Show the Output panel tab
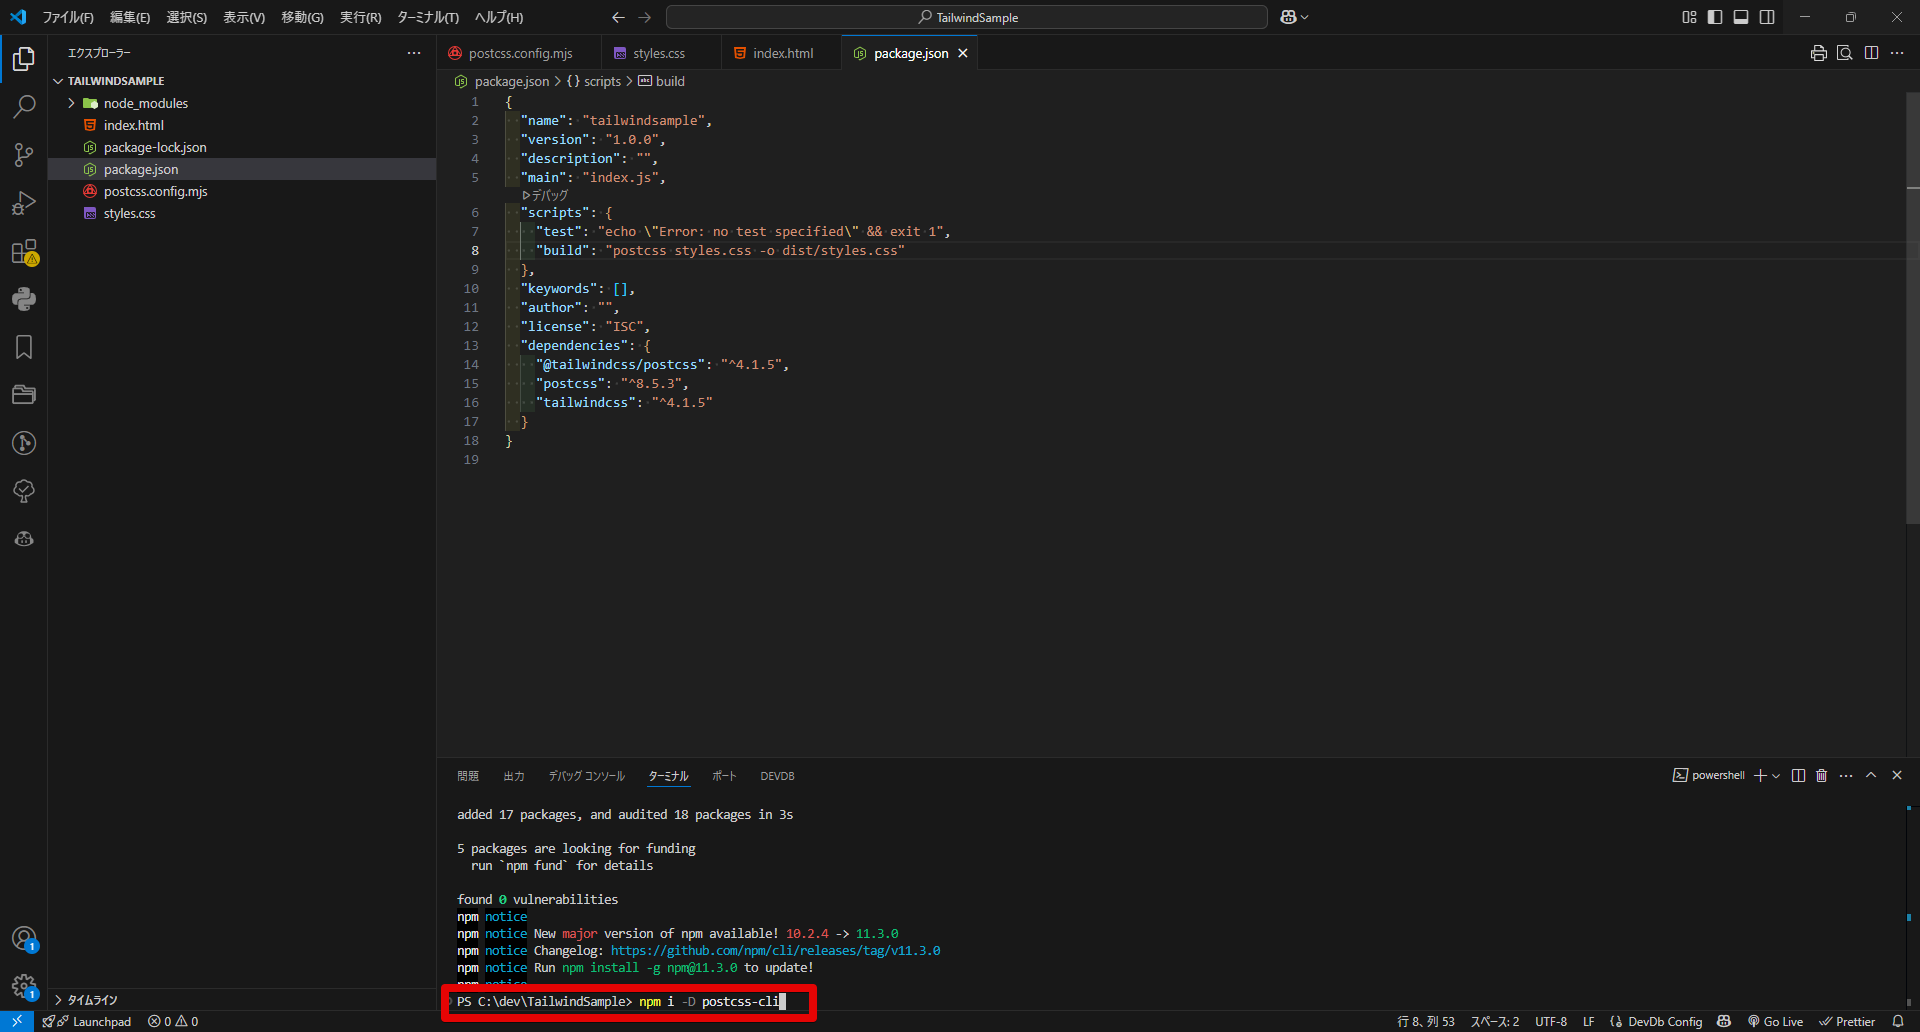1920x1032 pixels. click(x=514, y=776)
